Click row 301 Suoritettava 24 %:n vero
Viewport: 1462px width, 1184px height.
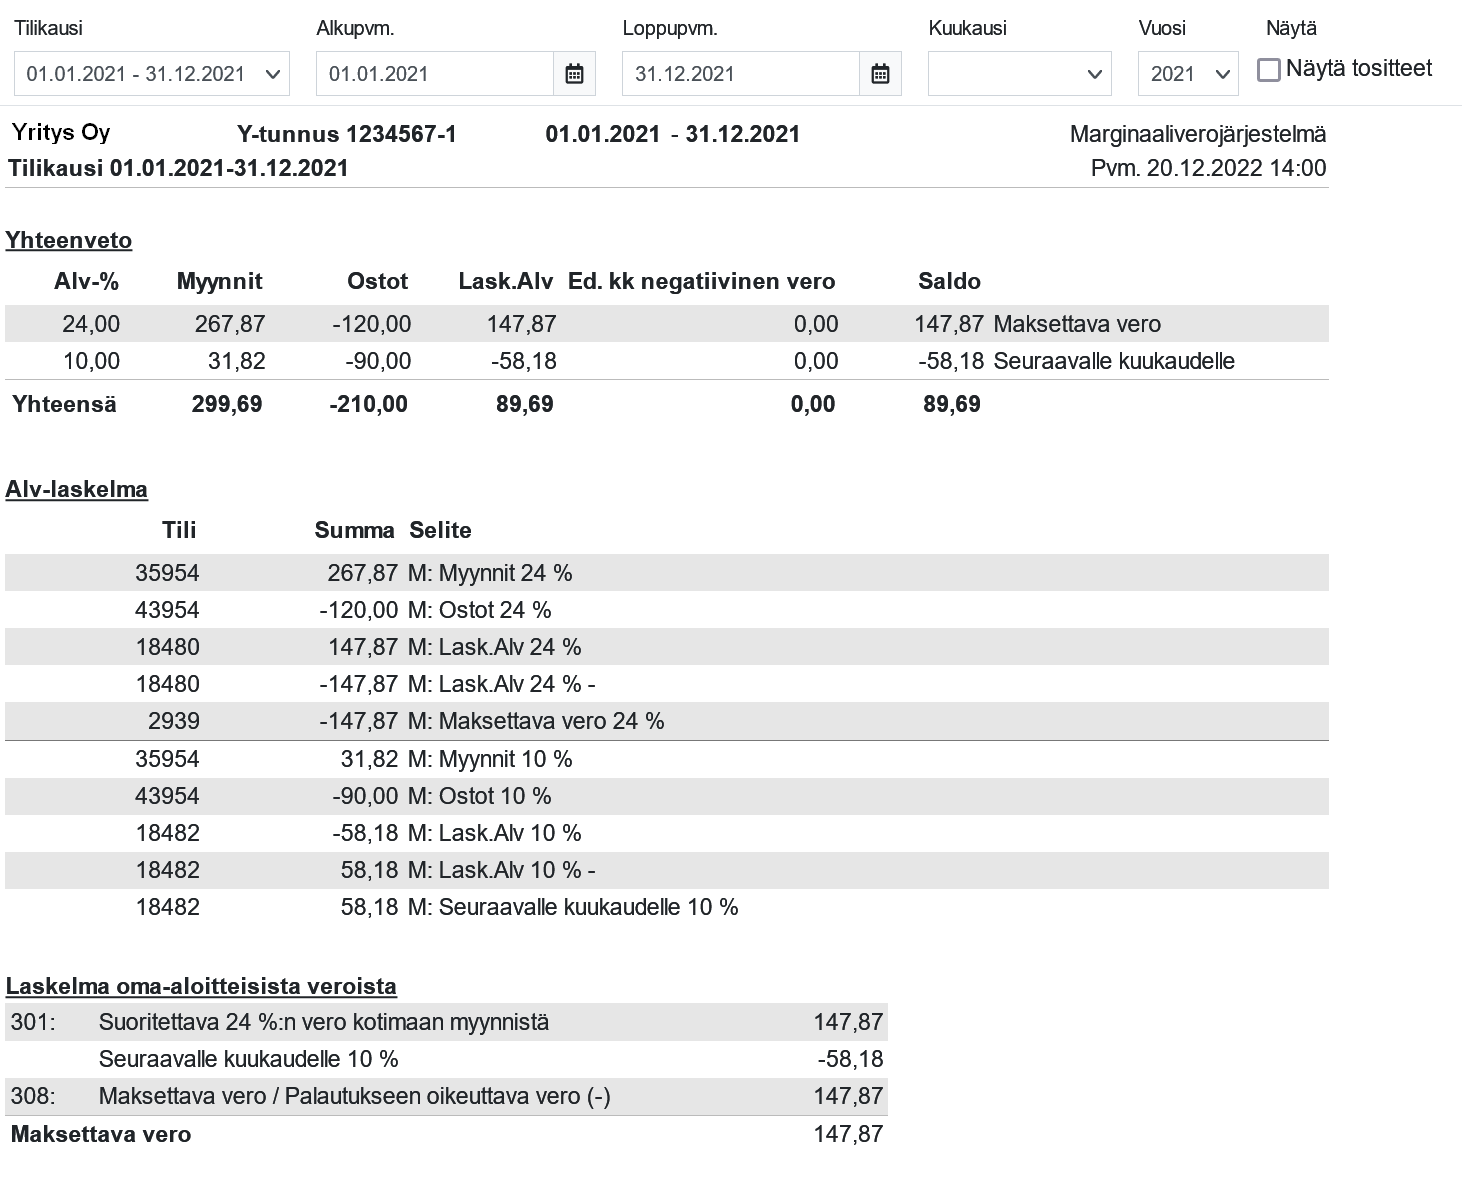[x=446, y=1022]
